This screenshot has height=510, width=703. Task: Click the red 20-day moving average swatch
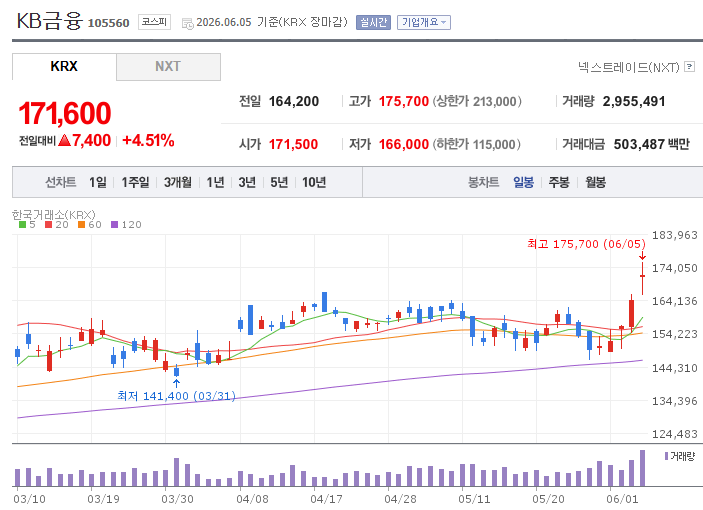click(x=49, y=225)
